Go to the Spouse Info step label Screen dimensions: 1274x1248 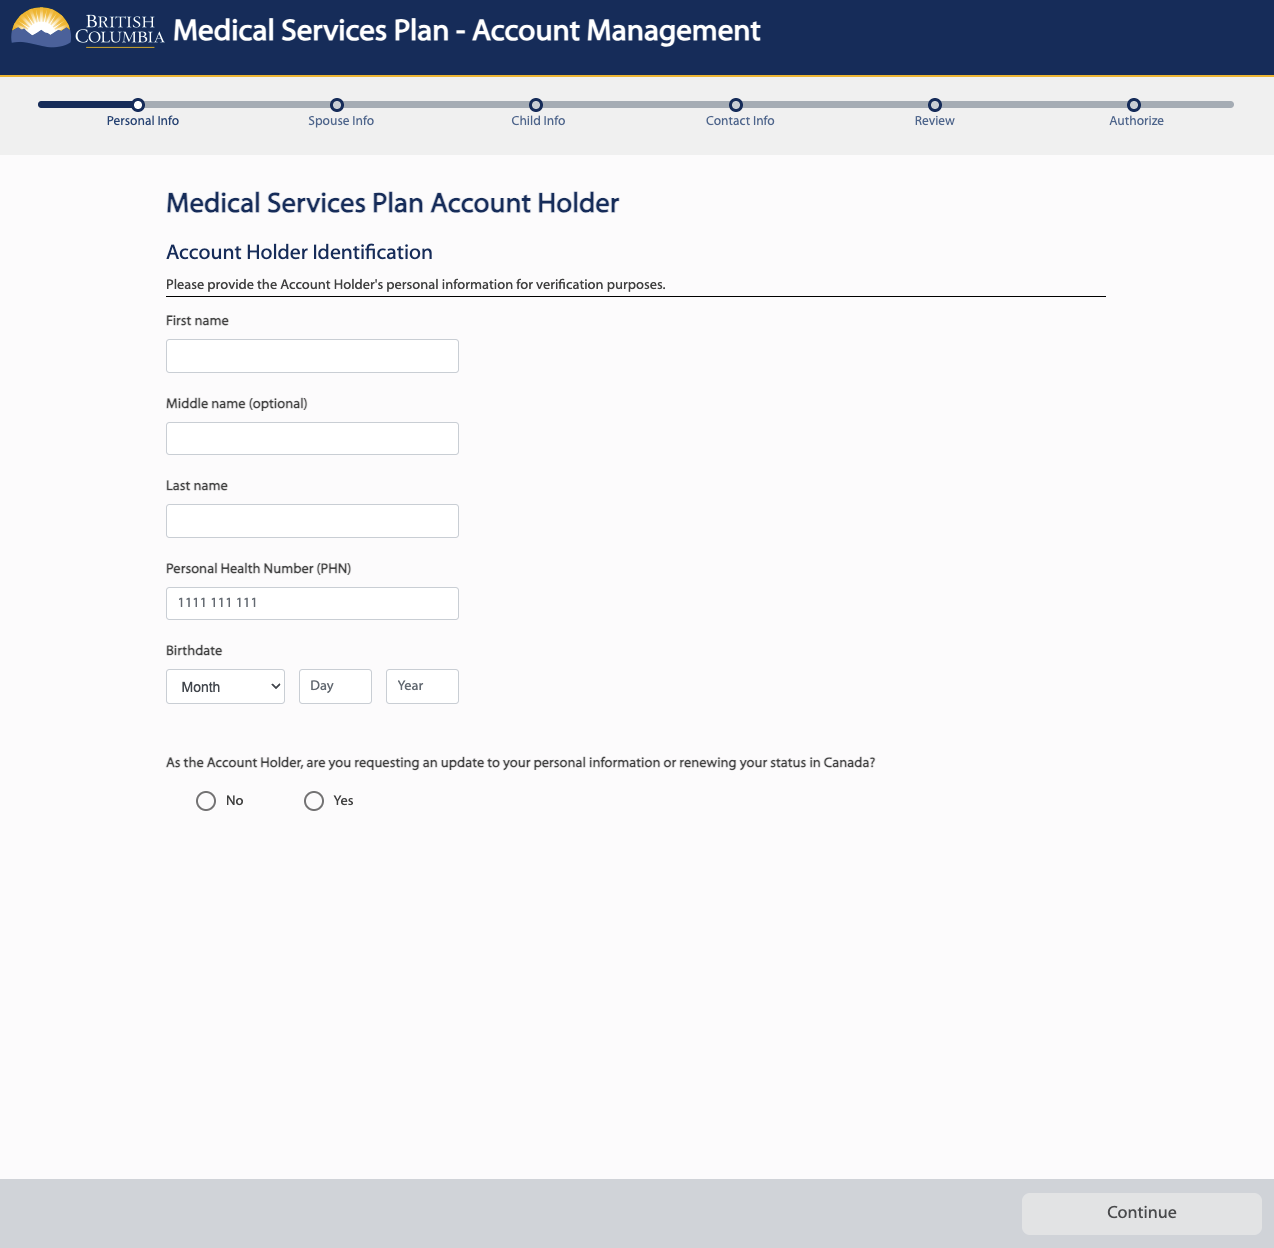[341, 121]
